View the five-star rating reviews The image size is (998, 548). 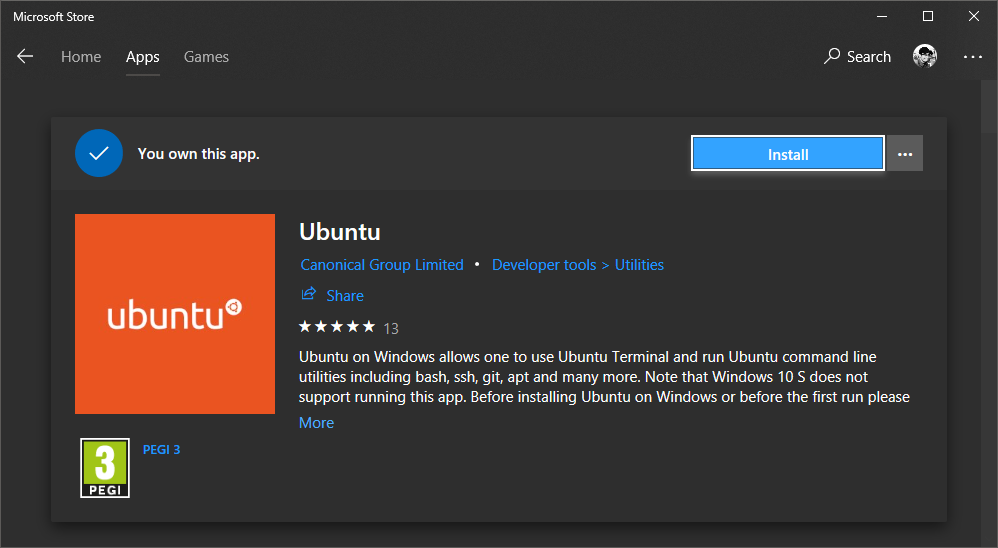click(337, 327)
